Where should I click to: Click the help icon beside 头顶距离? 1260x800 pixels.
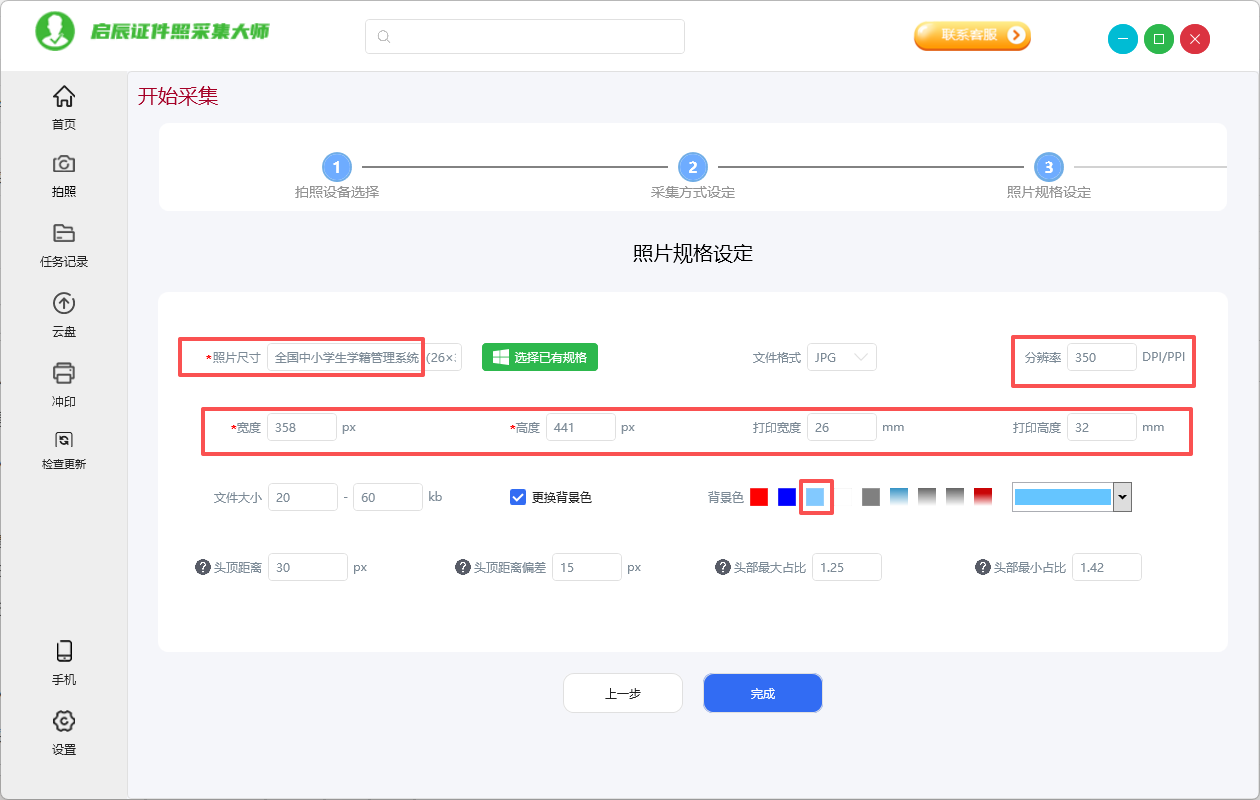[x=202, y=567]
